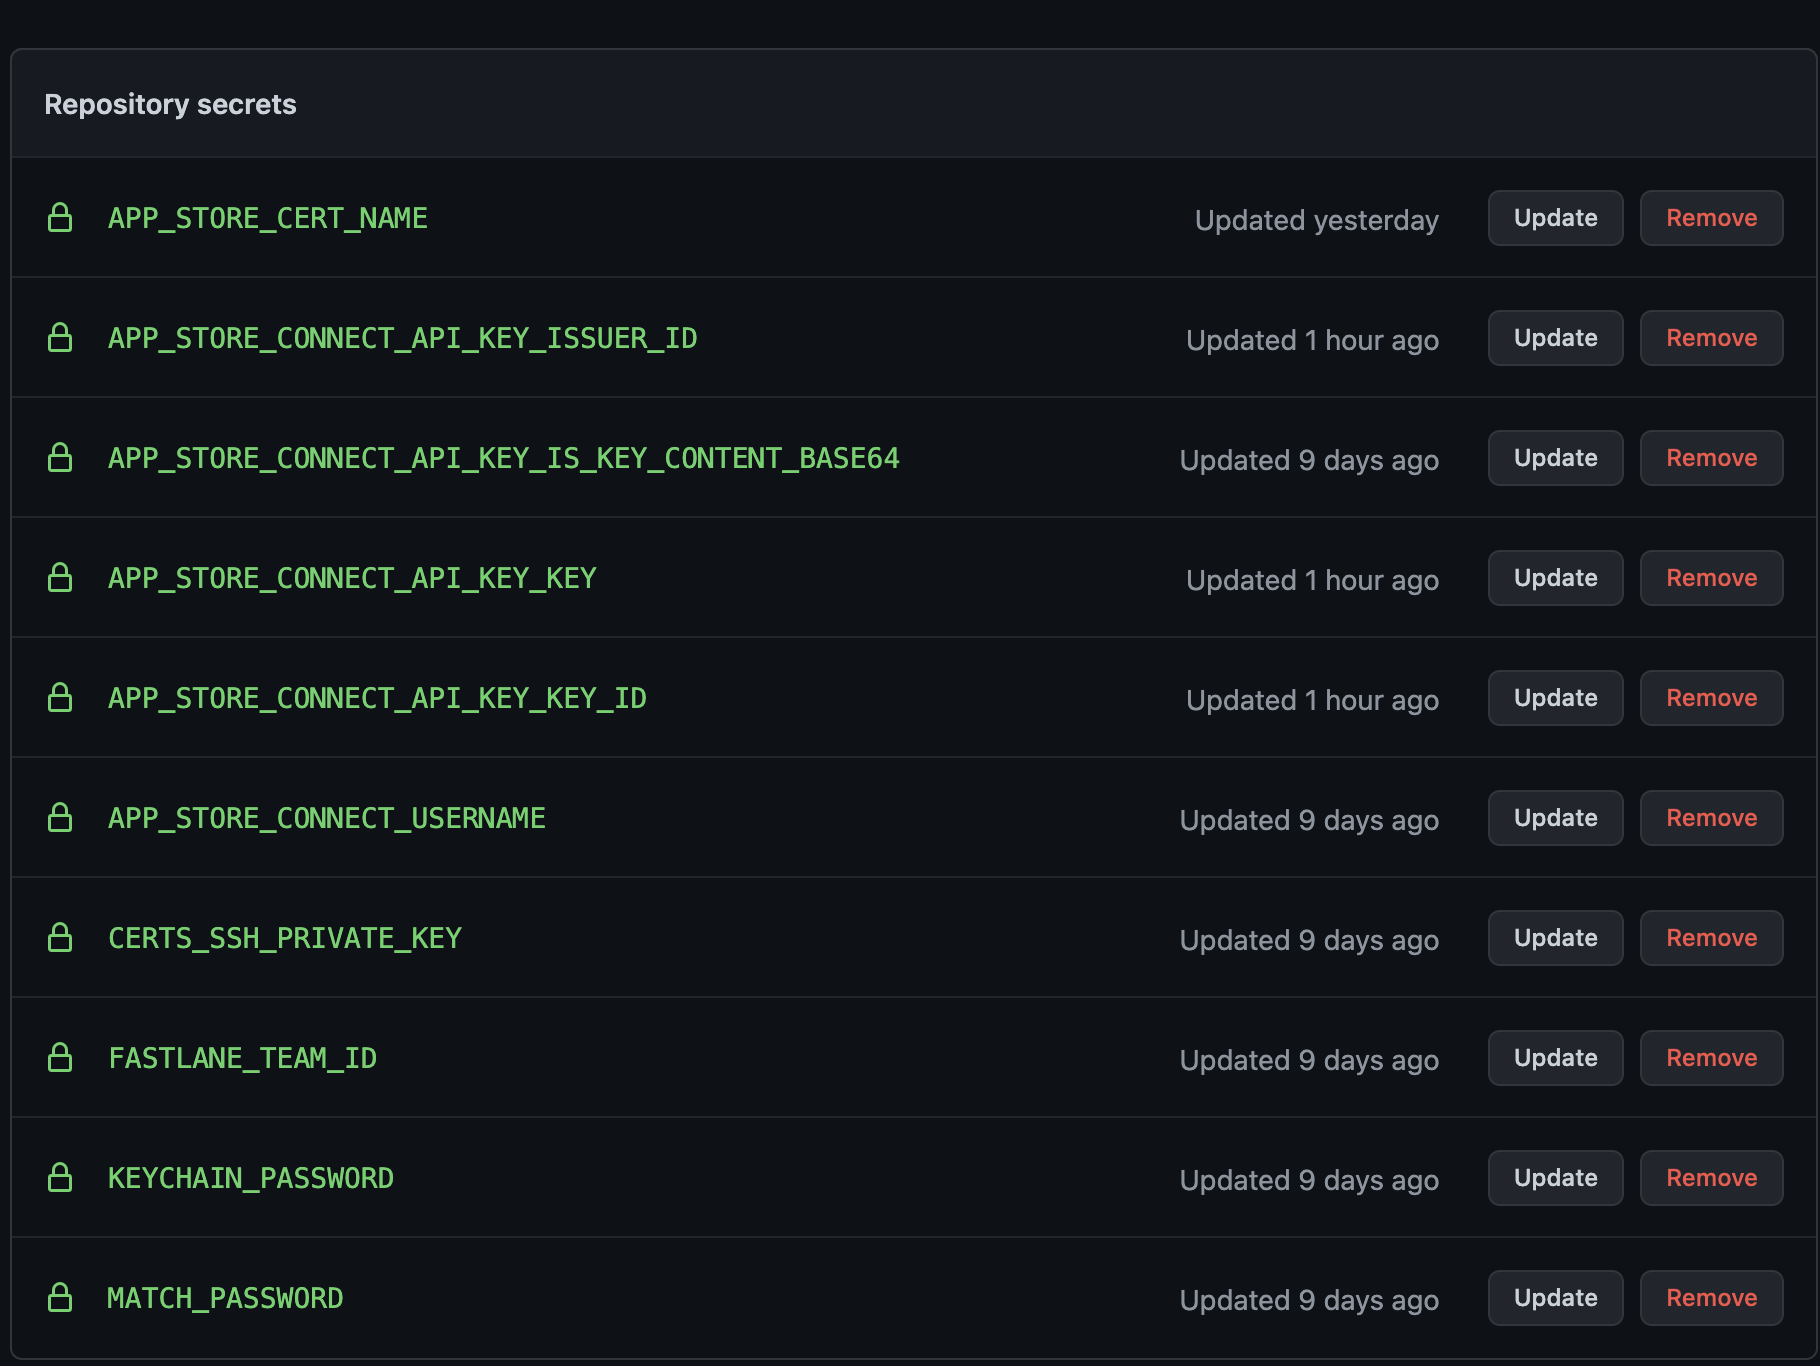The image size is (1820, 1366).
Task: Click lock icon next to FASTLANE_TEAM_ID
Action: pyautogui.click(x=60, y=1058)
